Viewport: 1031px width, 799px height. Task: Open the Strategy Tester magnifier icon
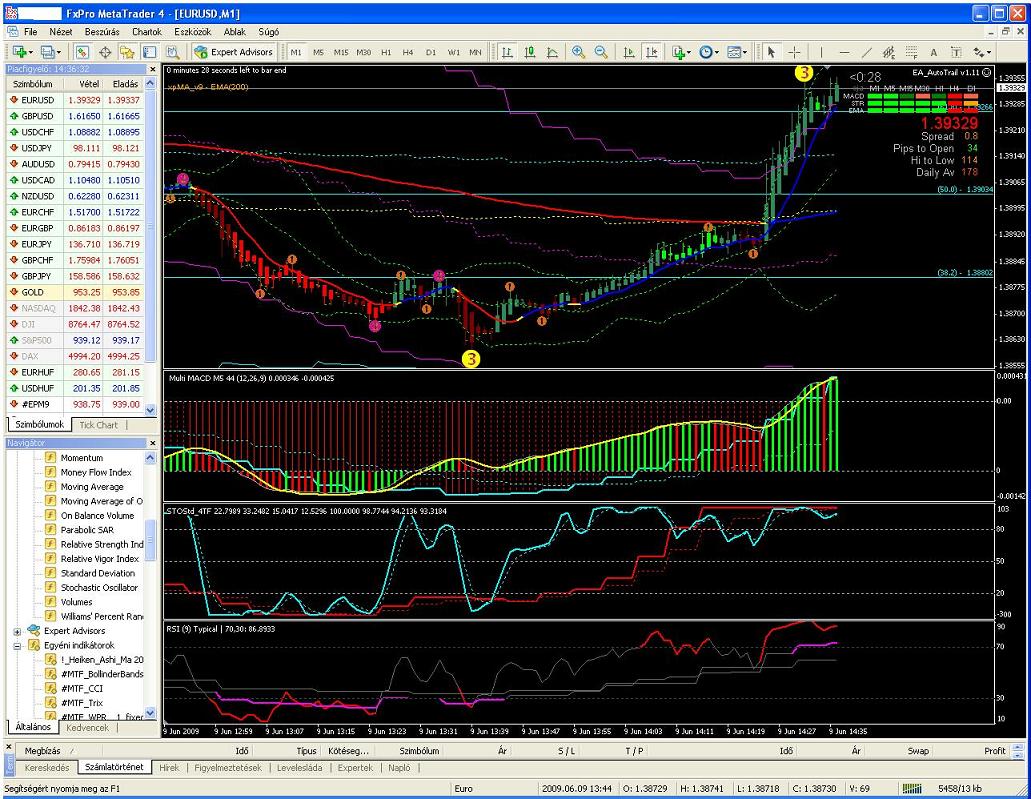(x=172, y=52)
